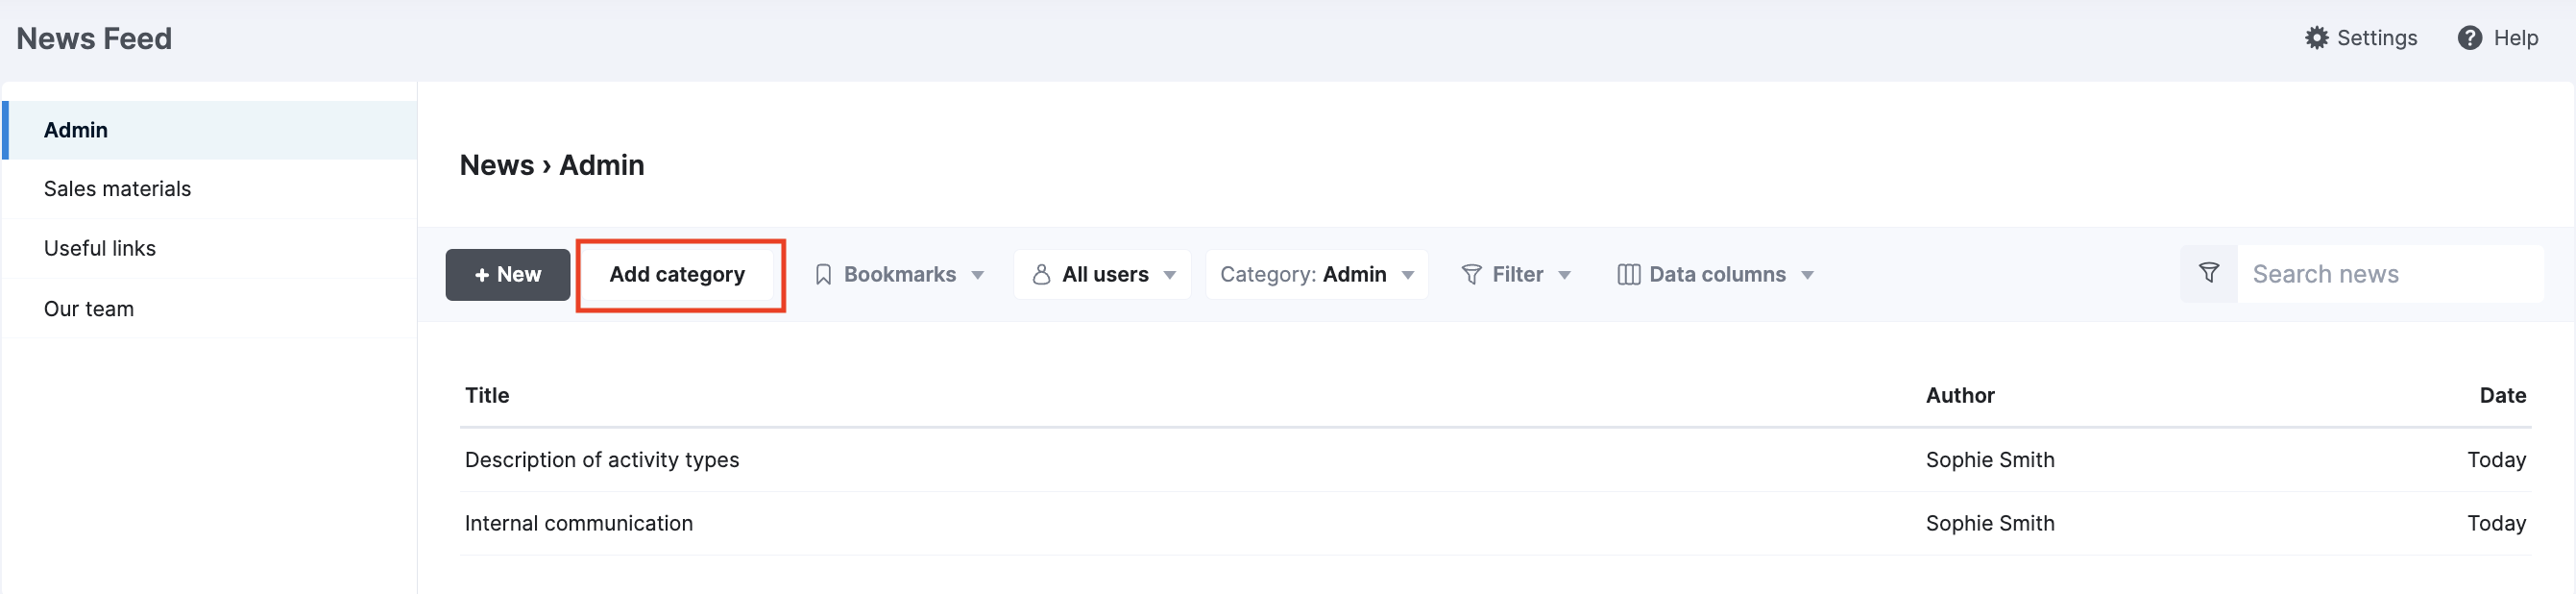The width and height of the screenshot is (2576, 594).
Task: Expand the Filter dropdown arrow
Action: (1564, 276)
